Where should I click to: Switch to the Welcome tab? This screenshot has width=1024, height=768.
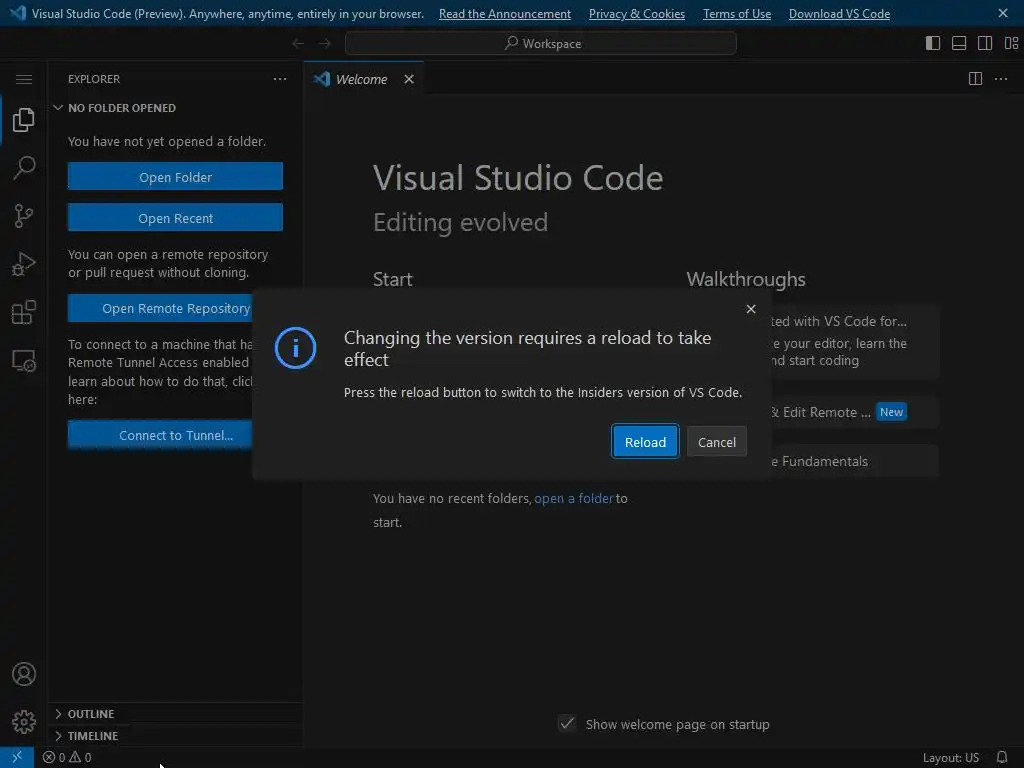tap(361, 79)
